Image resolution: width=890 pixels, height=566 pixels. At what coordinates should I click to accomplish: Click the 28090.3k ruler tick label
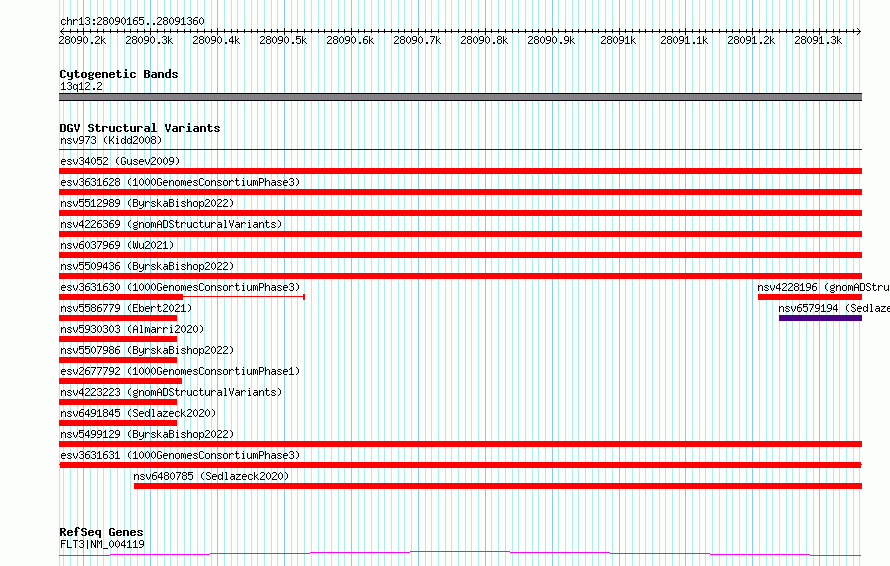pos(149,40)
